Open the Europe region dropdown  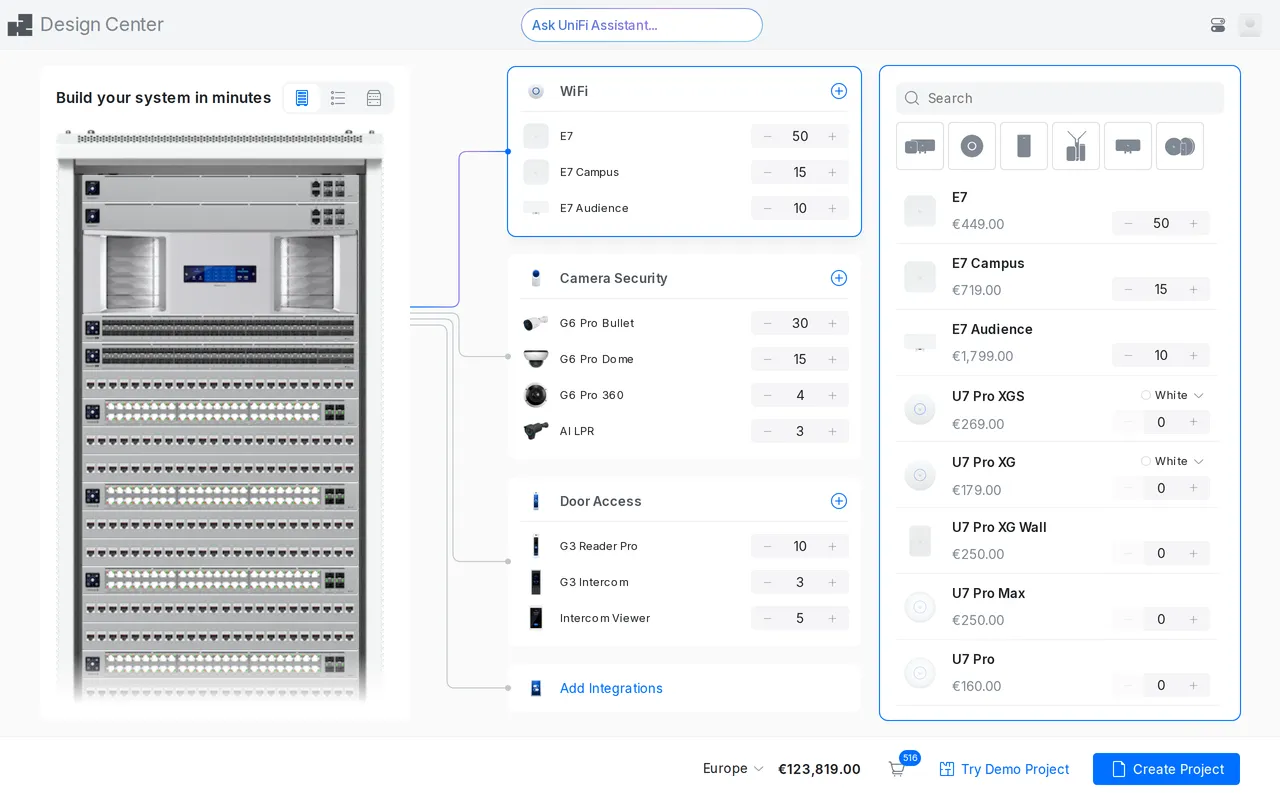(733, 768)
